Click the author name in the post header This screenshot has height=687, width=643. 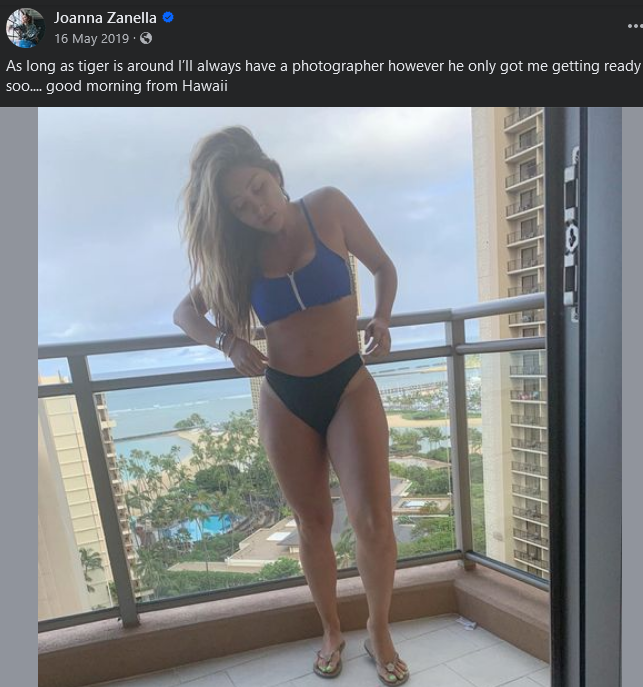(x=105, y=18)
